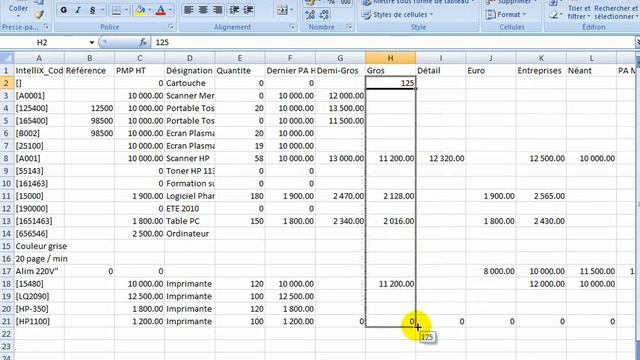
Task: Click cell H2 containing 125
Action: pyautogui.click(x=391, y=83)
